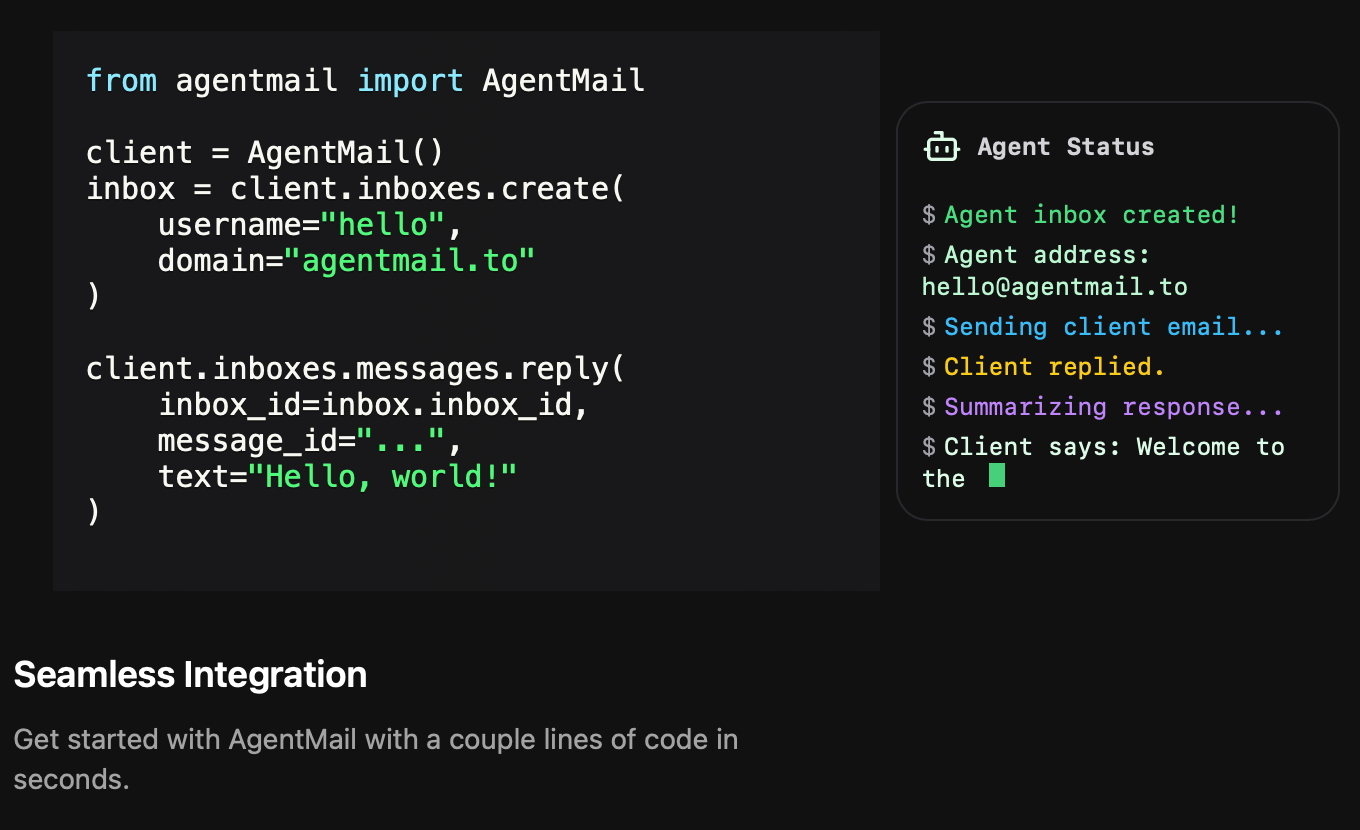This screenshot has width=1360, height=830.
Task: Click the 'Summarizing response...' purple line
Action: tap(1113, 407)
